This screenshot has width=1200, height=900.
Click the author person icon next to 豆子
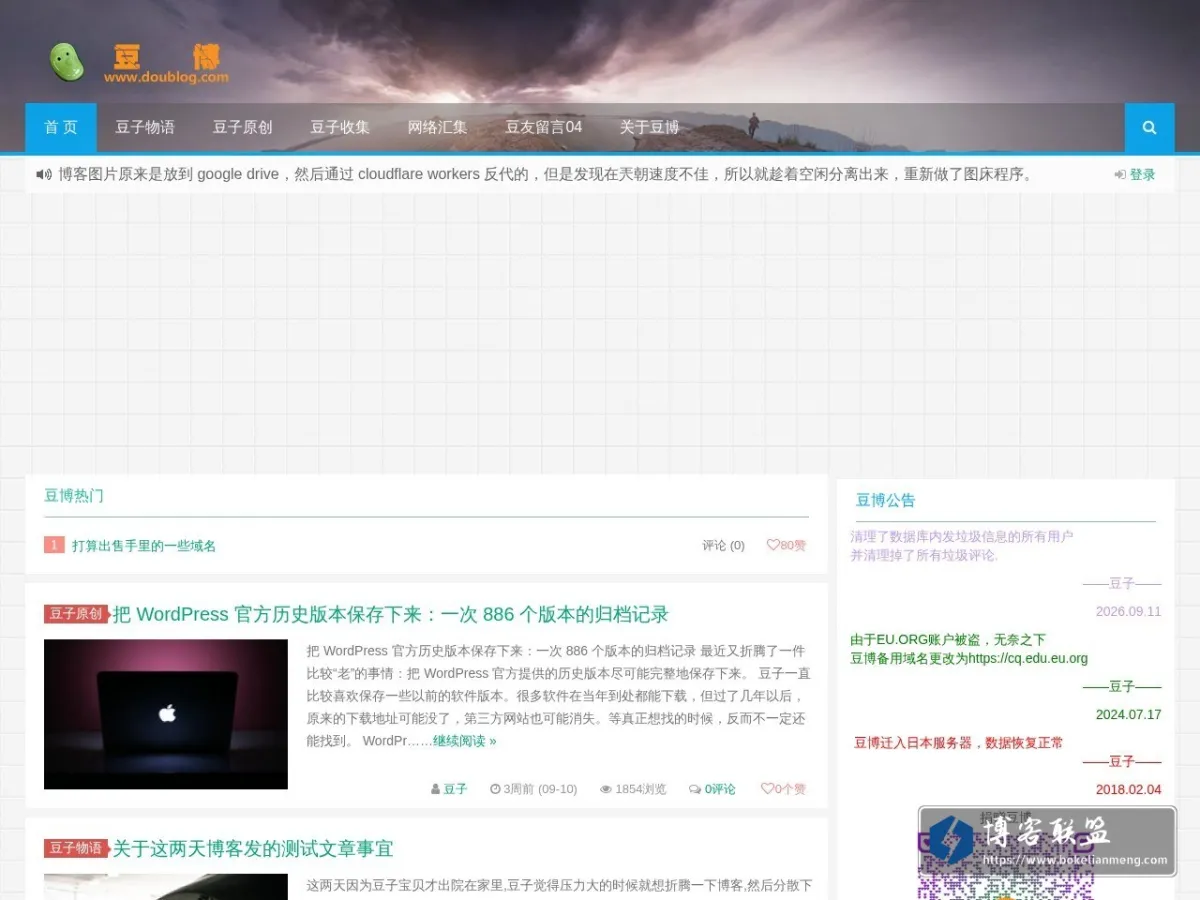[435, 789]
